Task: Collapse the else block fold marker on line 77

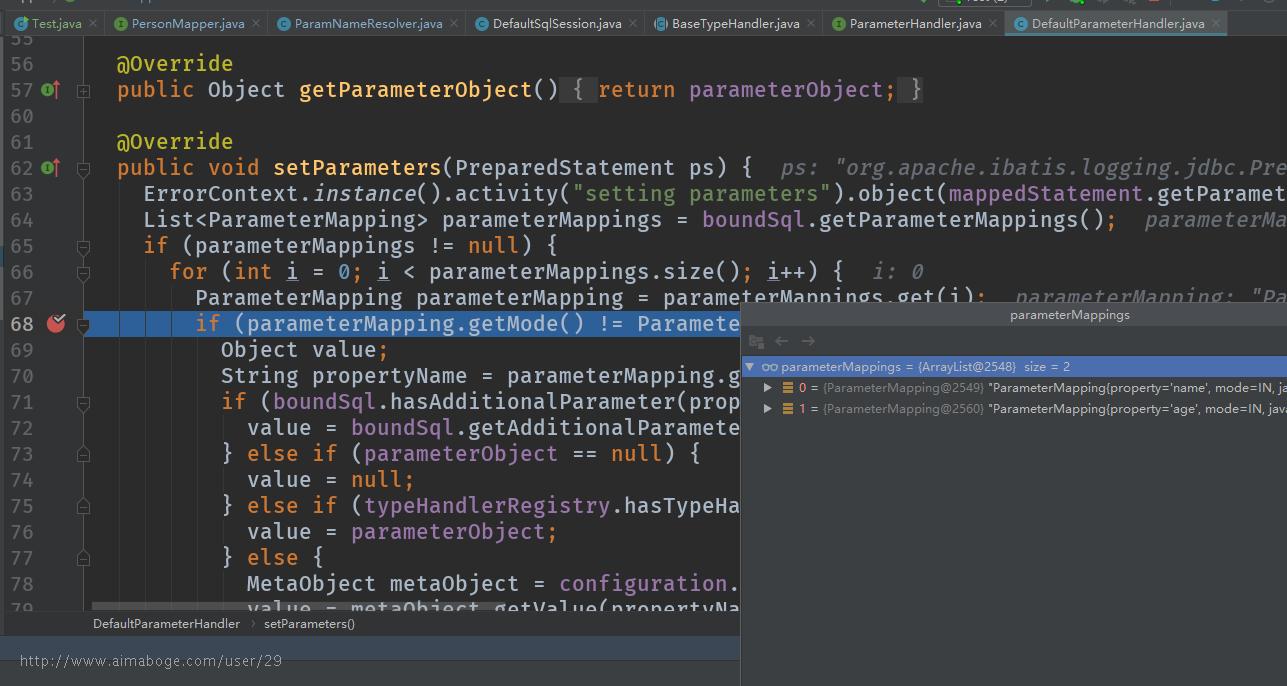Action: click(x=84, y=558)
